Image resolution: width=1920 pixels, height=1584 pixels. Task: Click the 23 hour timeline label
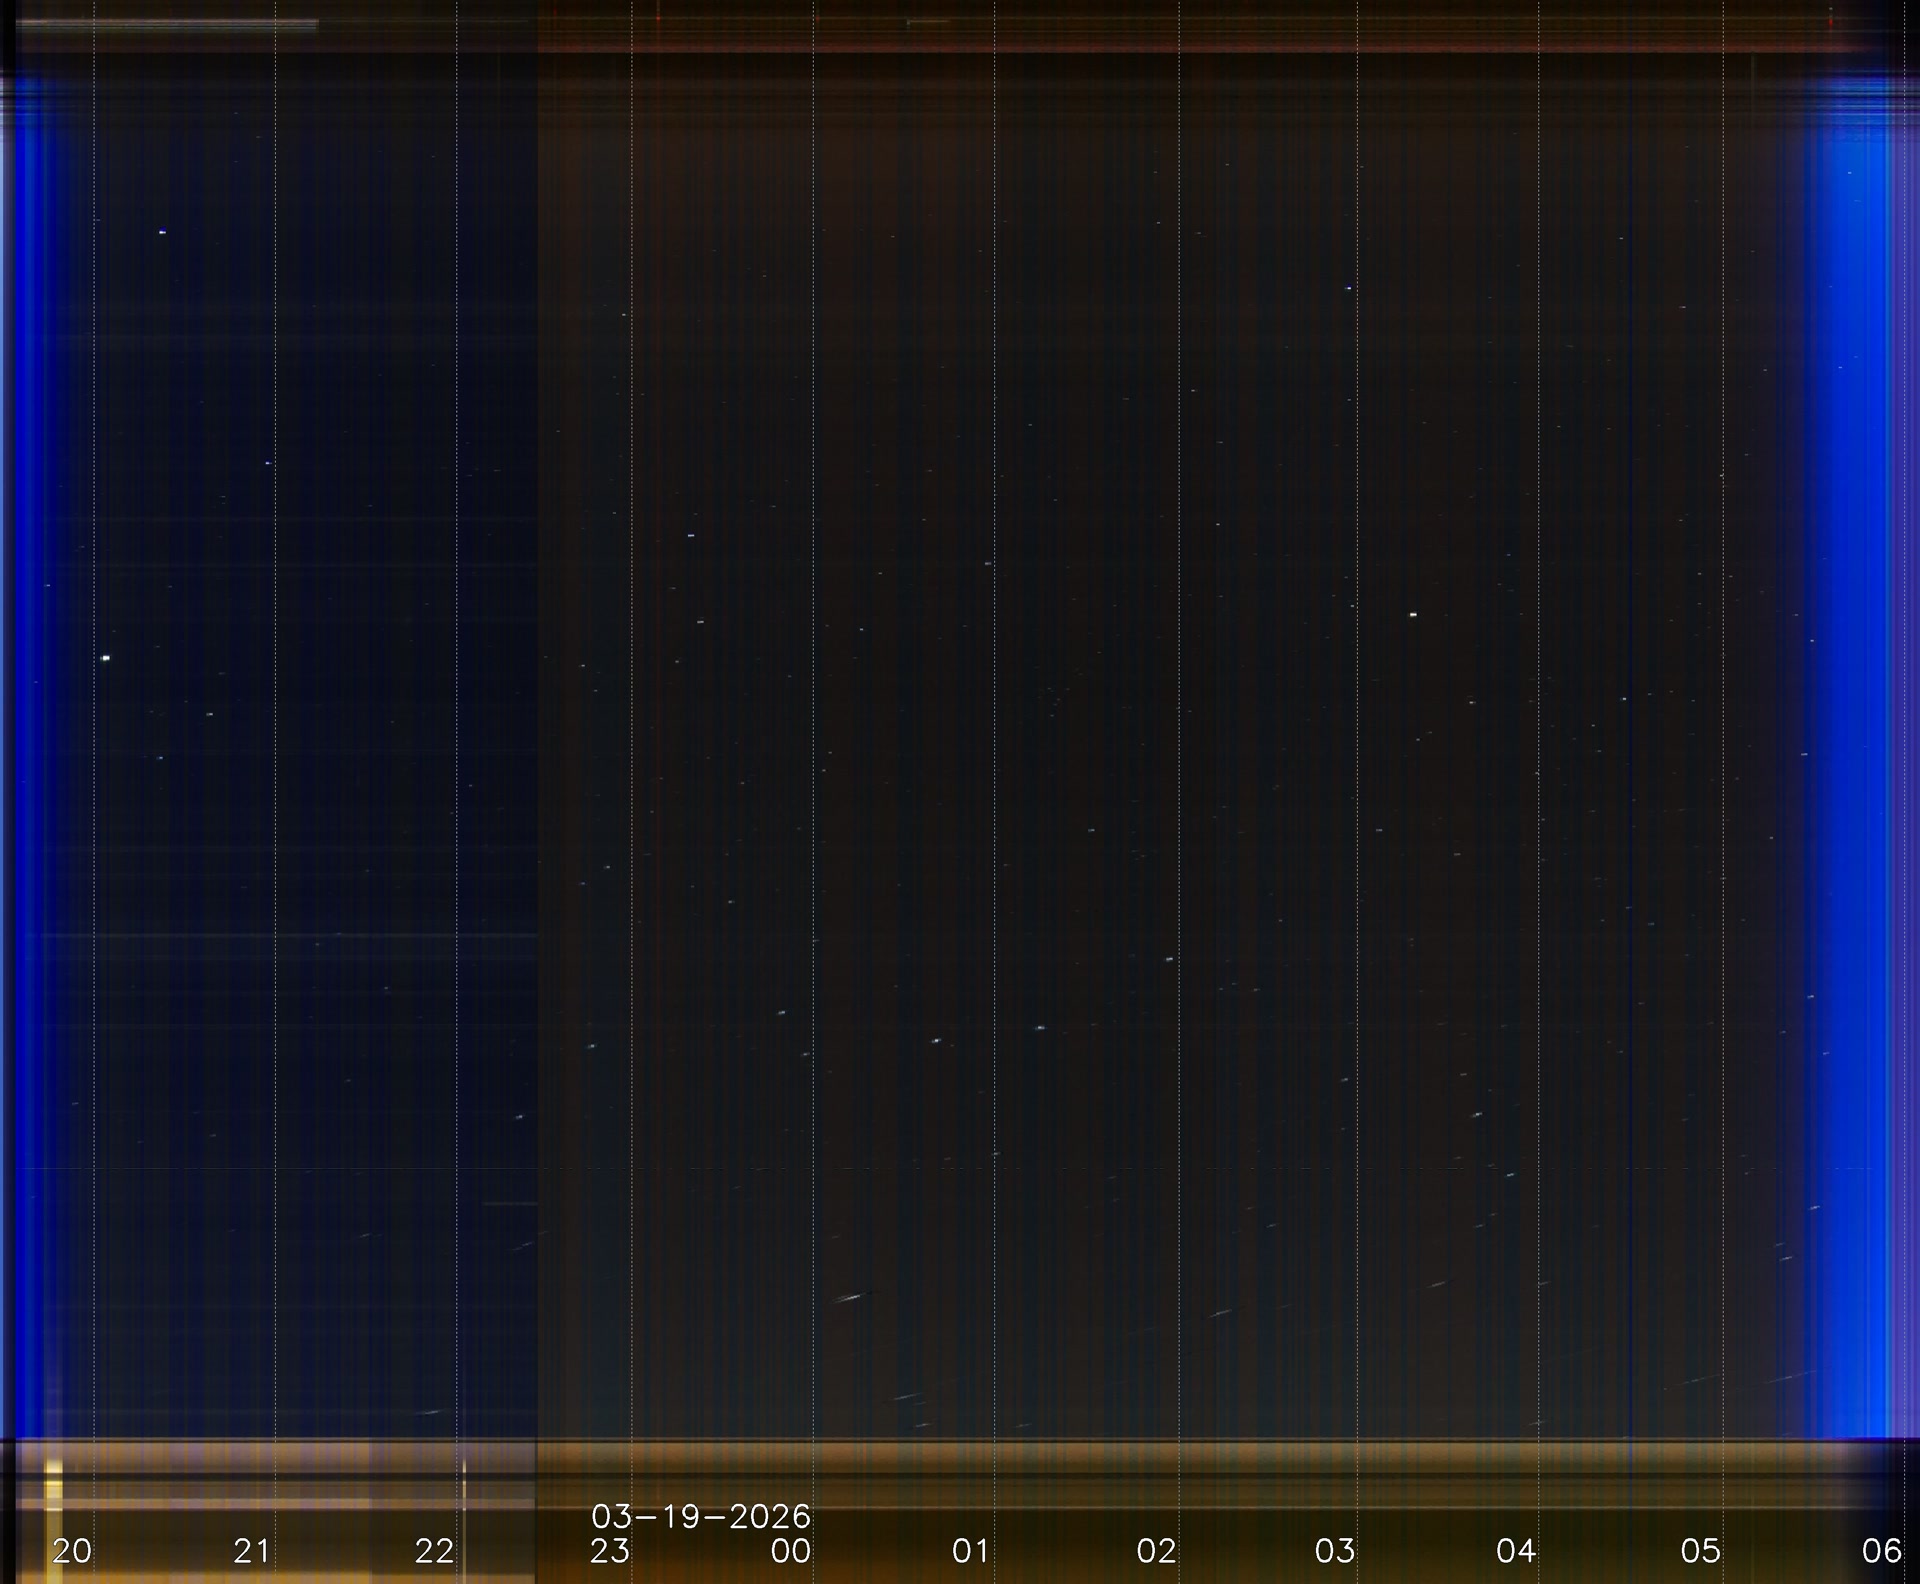pyautogui.click(x=610, y=1551)
